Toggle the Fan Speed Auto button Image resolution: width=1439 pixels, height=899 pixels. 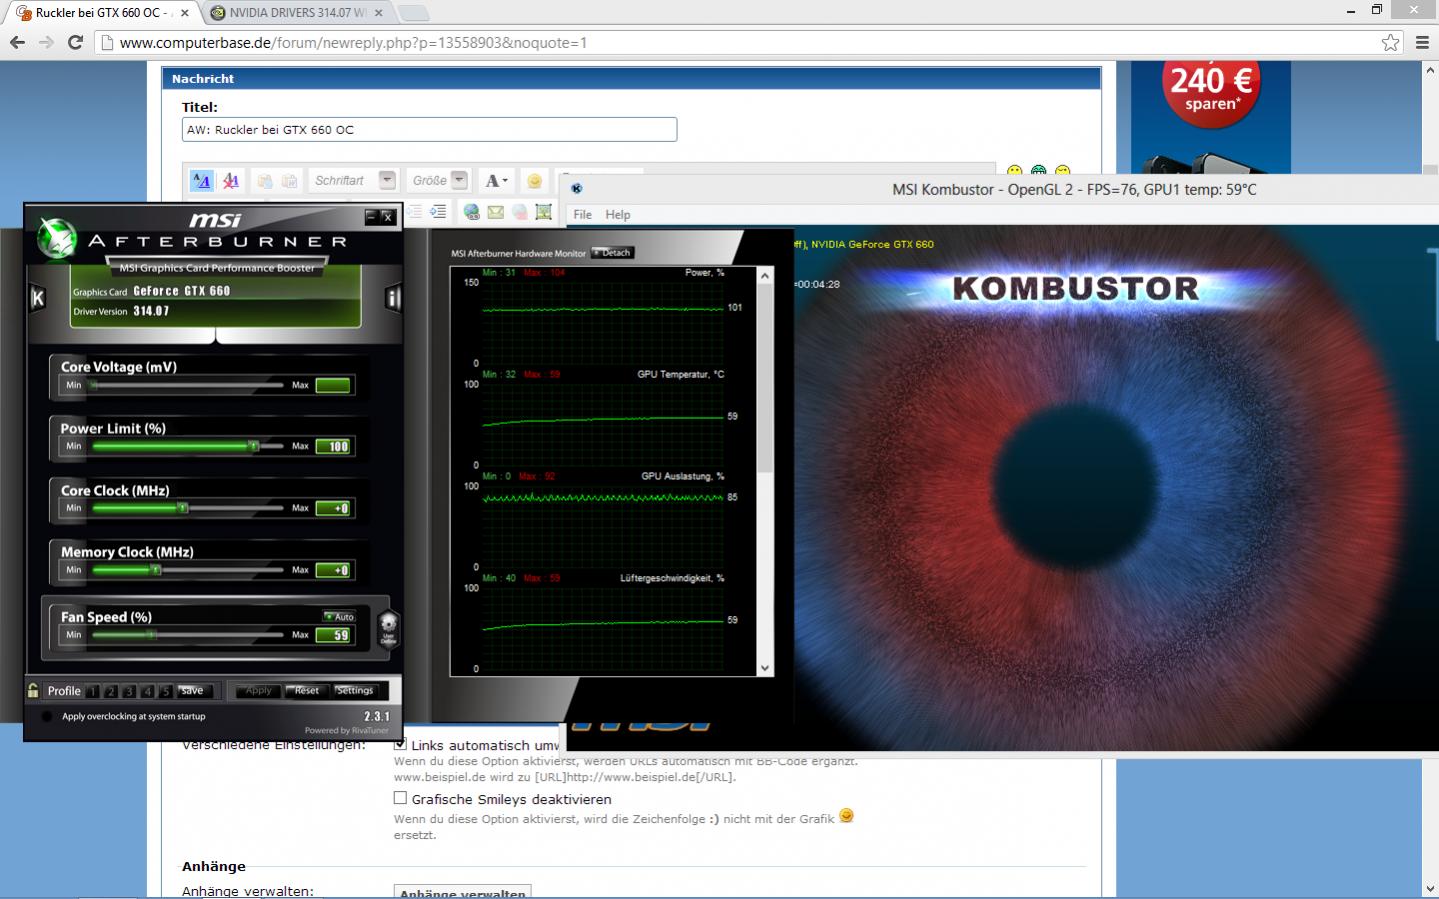(x=339, y=616)
